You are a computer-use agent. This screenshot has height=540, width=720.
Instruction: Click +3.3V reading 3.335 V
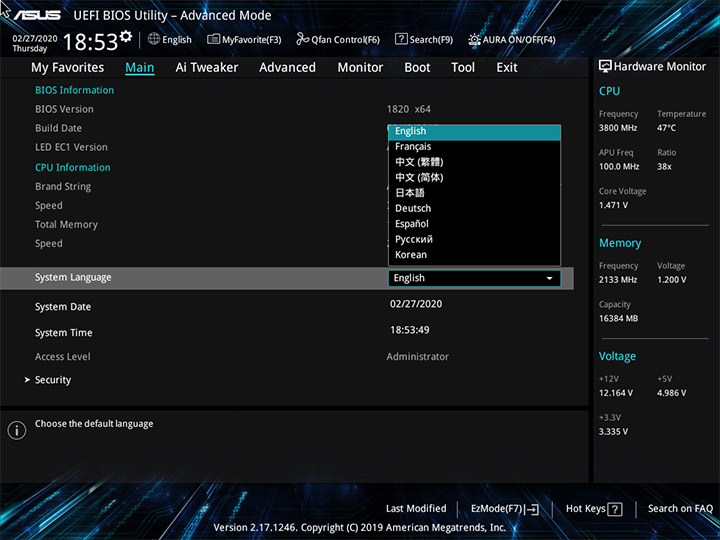click(613, 432)
